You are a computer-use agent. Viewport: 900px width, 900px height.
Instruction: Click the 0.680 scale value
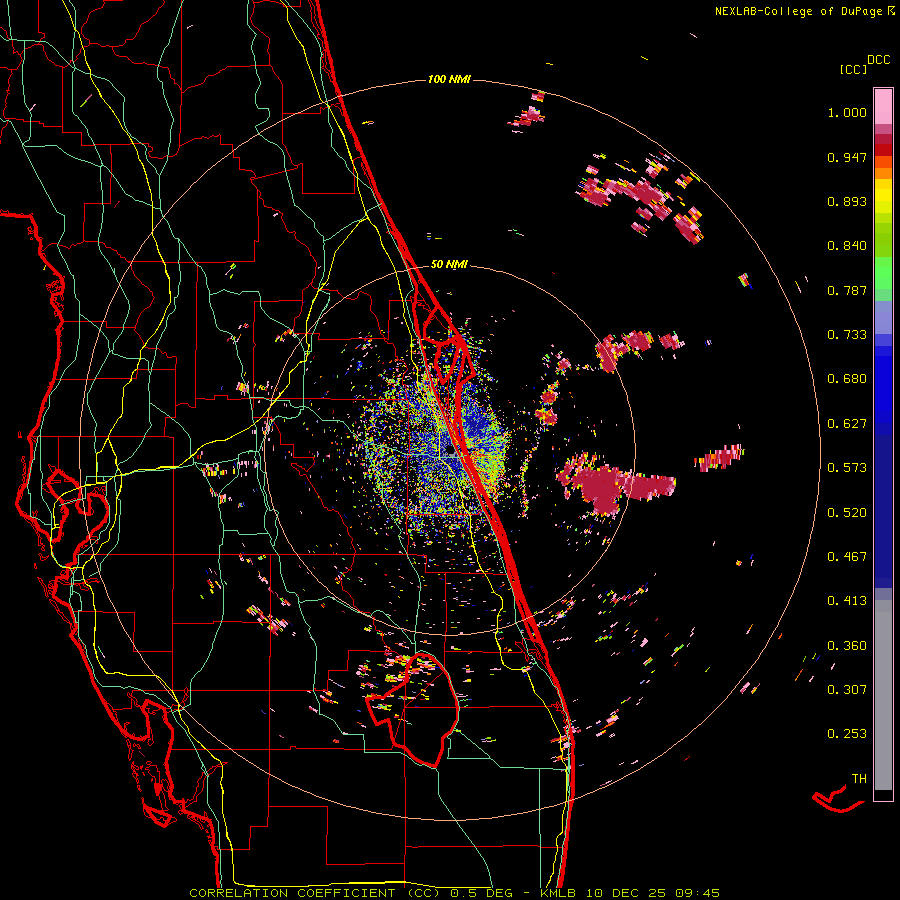(x=847, y=379)
